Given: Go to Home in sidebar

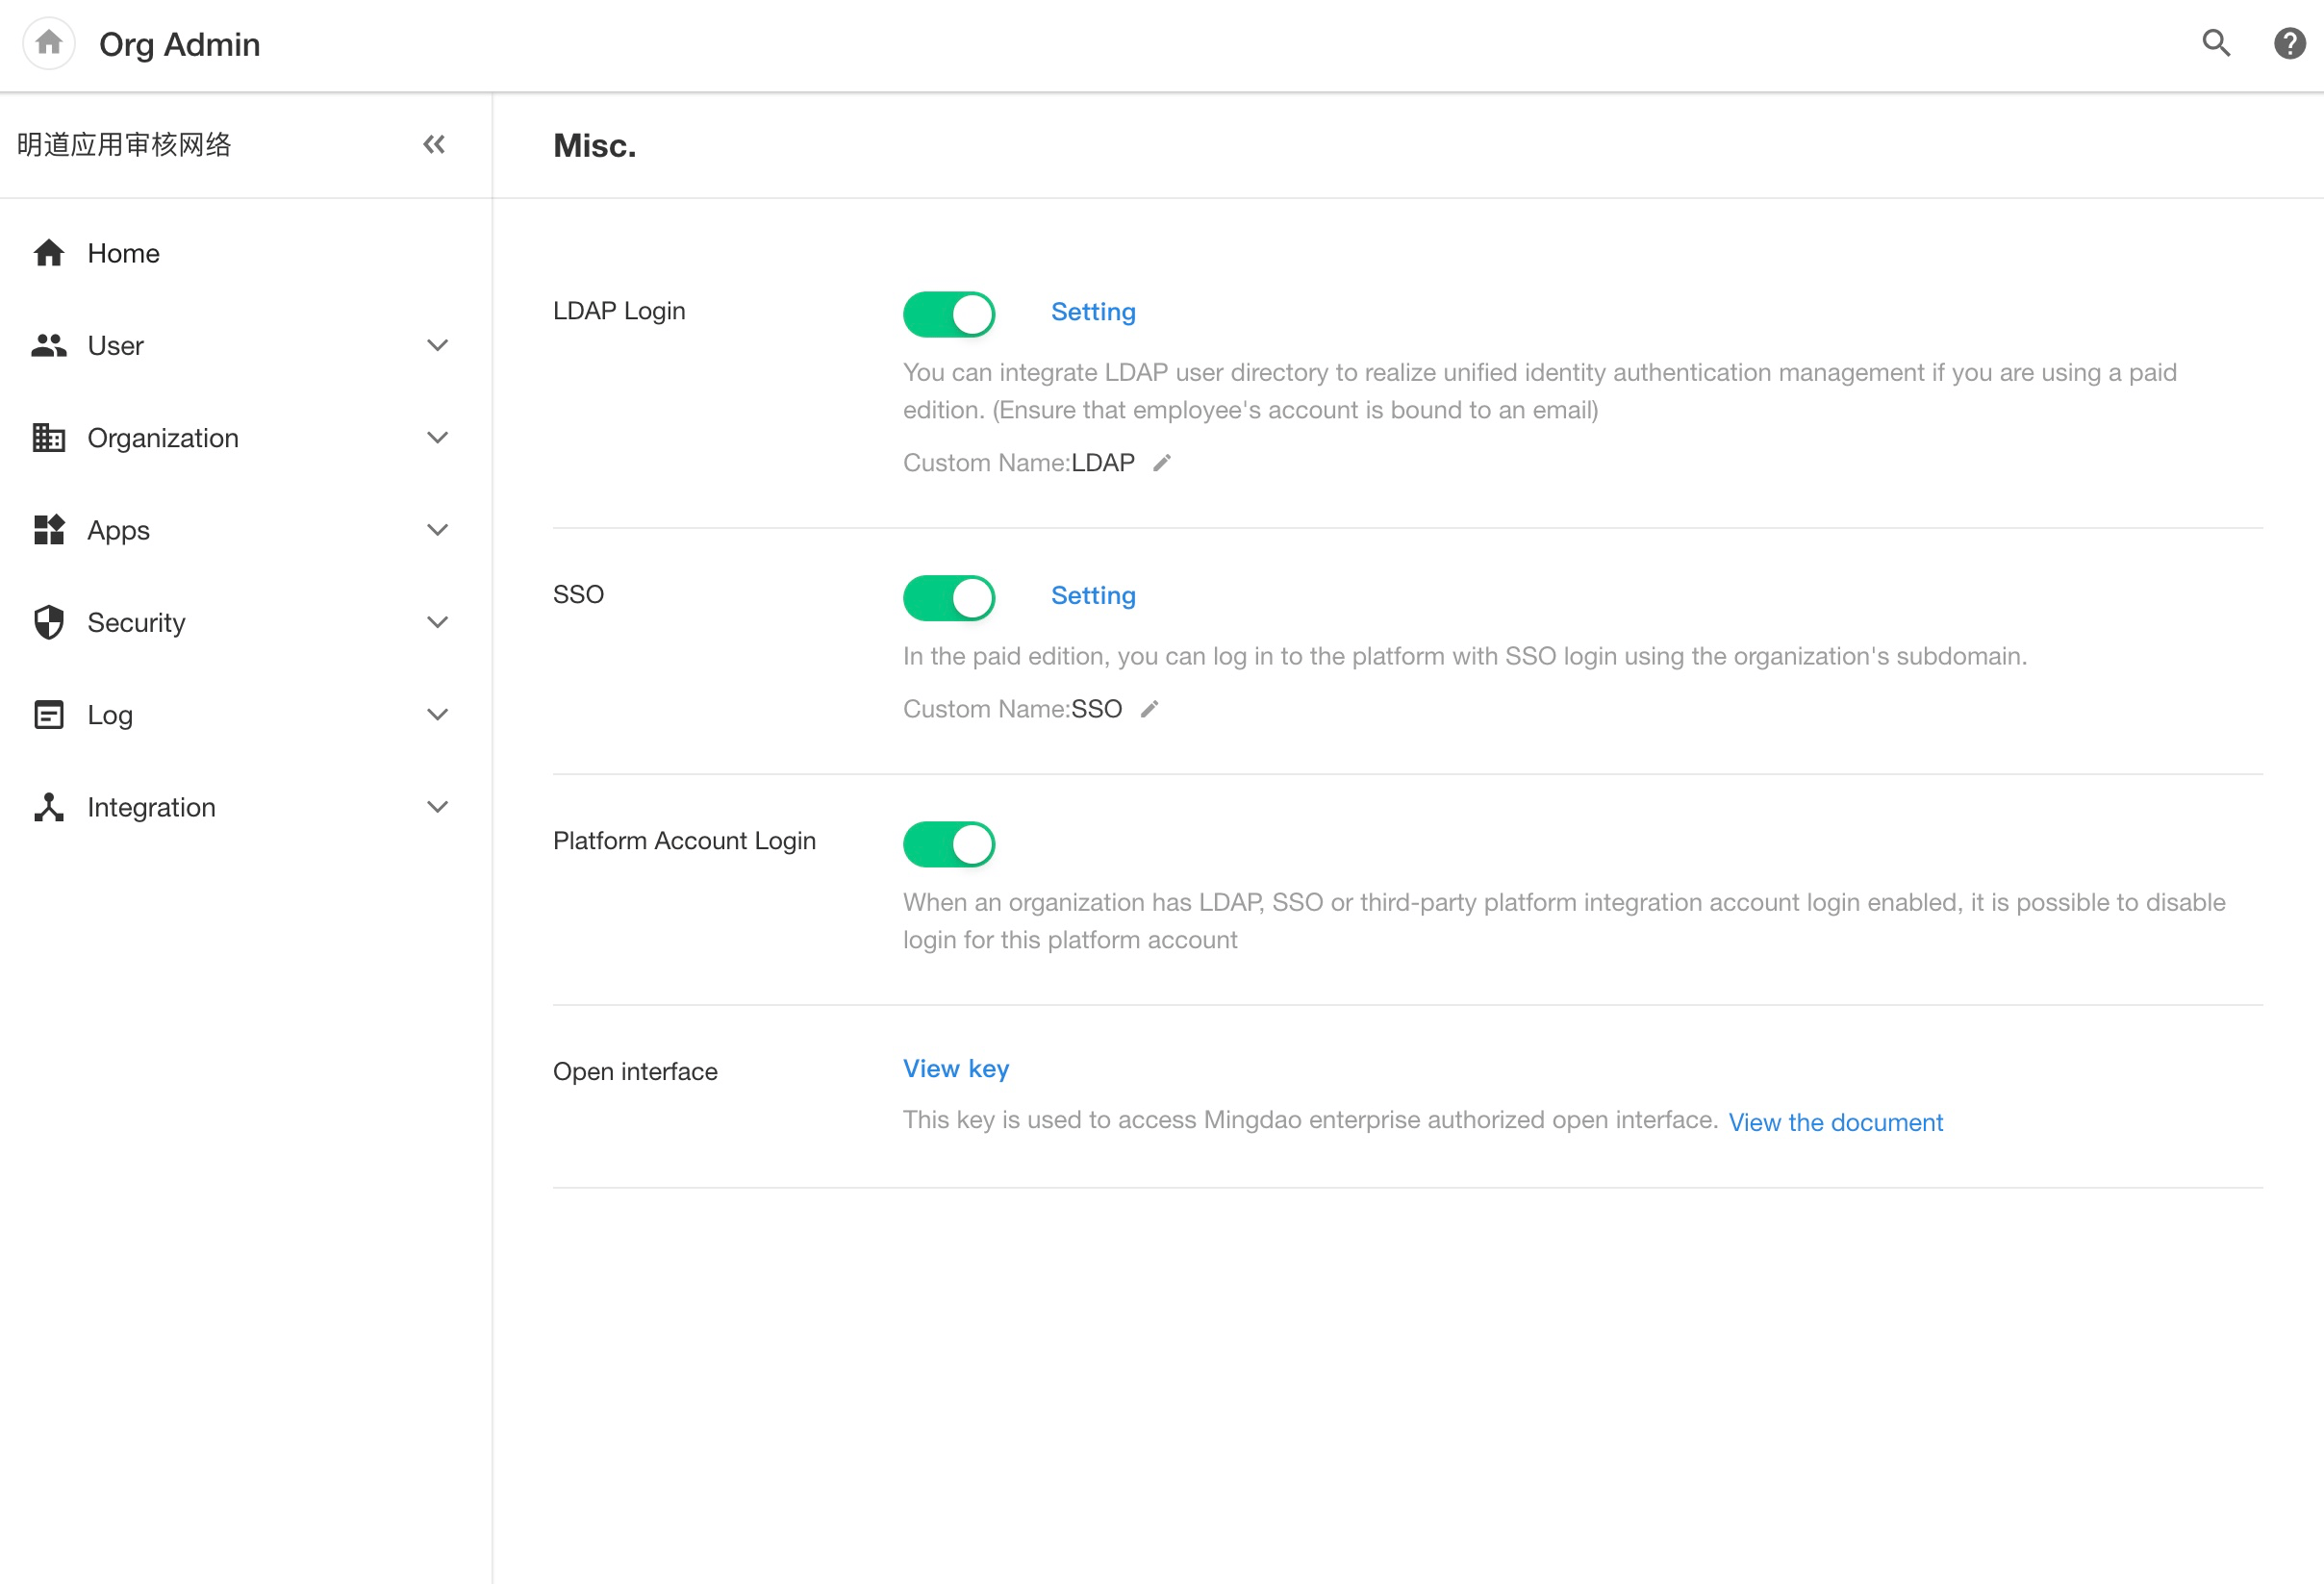Looking at the screenshot, I should point(123,254).
